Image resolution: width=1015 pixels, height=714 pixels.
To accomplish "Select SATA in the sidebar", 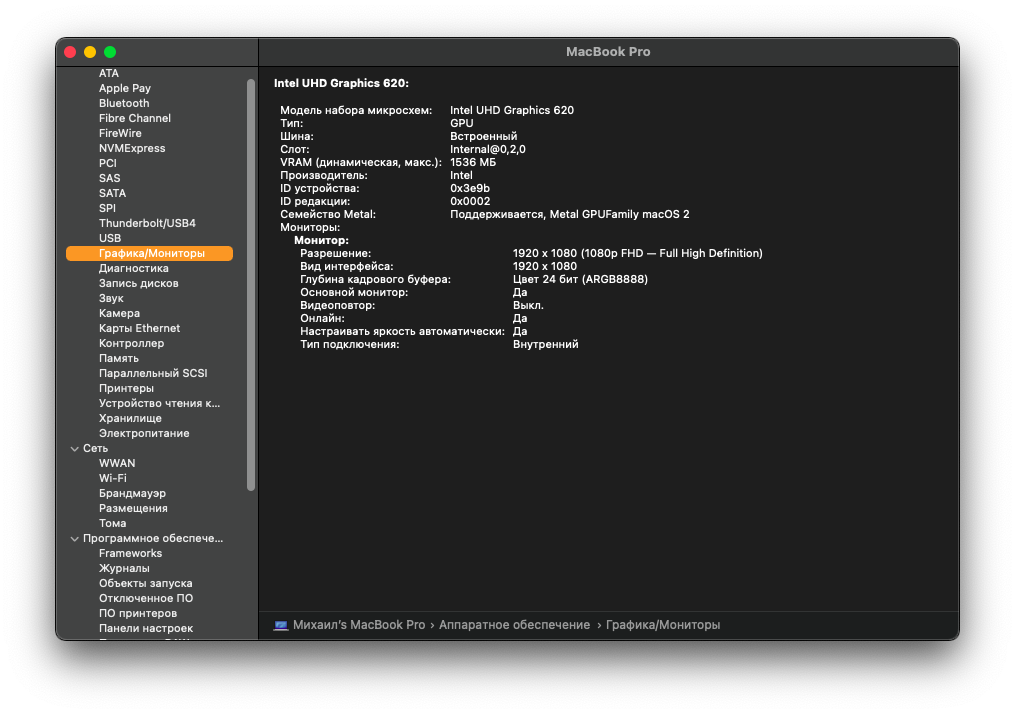I will pyautogui.click(x=113, y=193).
